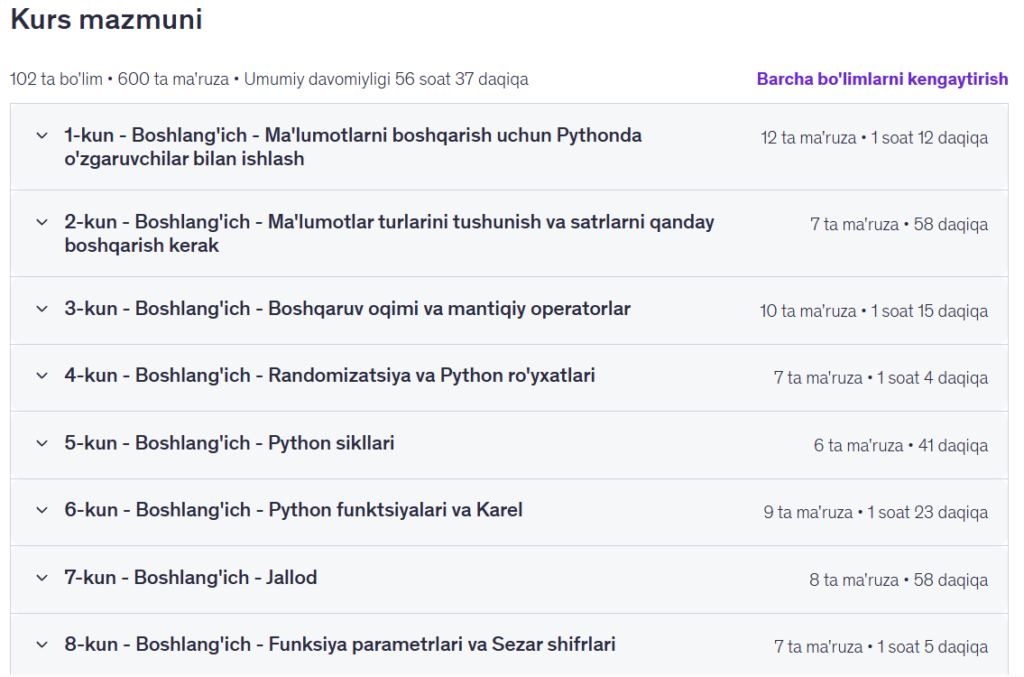Image resolution: width=1024 pixels, height=677 pixels.
Task: Open the 1-kun o'zgaruvchilar bilan ishlash title
Action: tap(353, 147)
